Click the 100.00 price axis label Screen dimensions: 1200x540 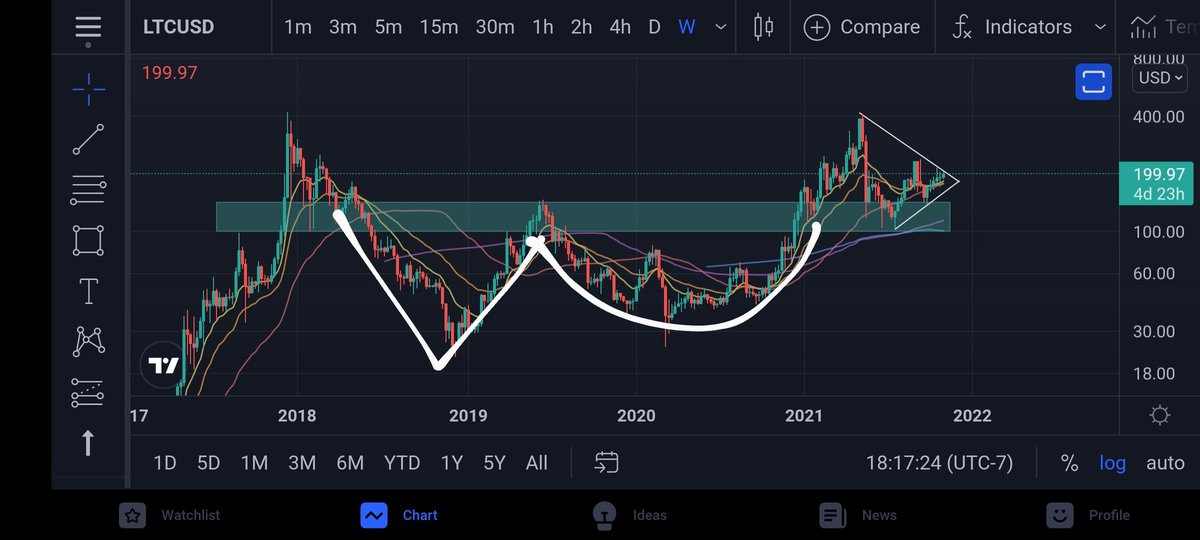(1158, 232)
